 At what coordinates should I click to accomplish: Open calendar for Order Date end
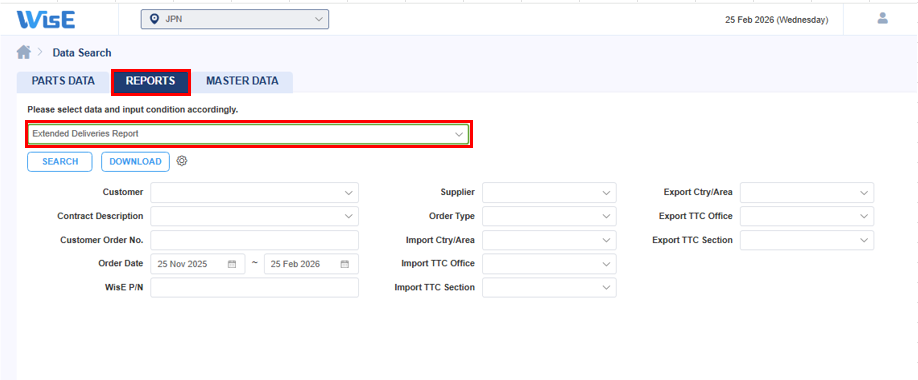pos(345,264)
